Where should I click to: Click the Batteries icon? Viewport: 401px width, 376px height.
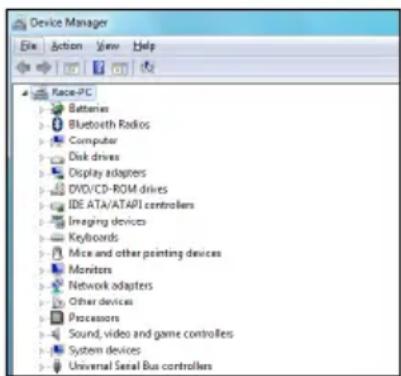click(57, 109)
